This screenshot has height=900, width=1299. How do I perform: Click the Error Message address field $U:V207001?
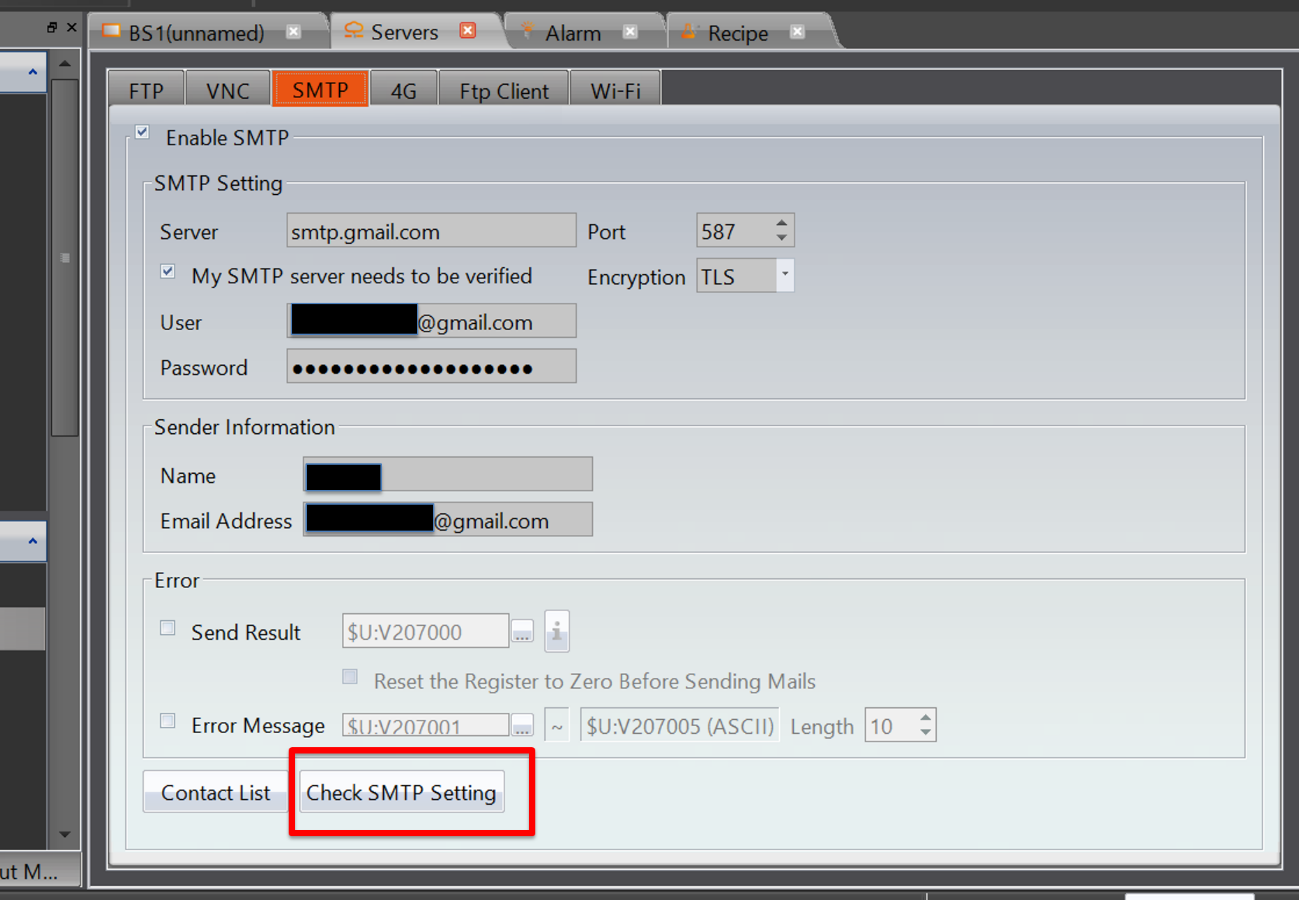[x=425, y=726]
